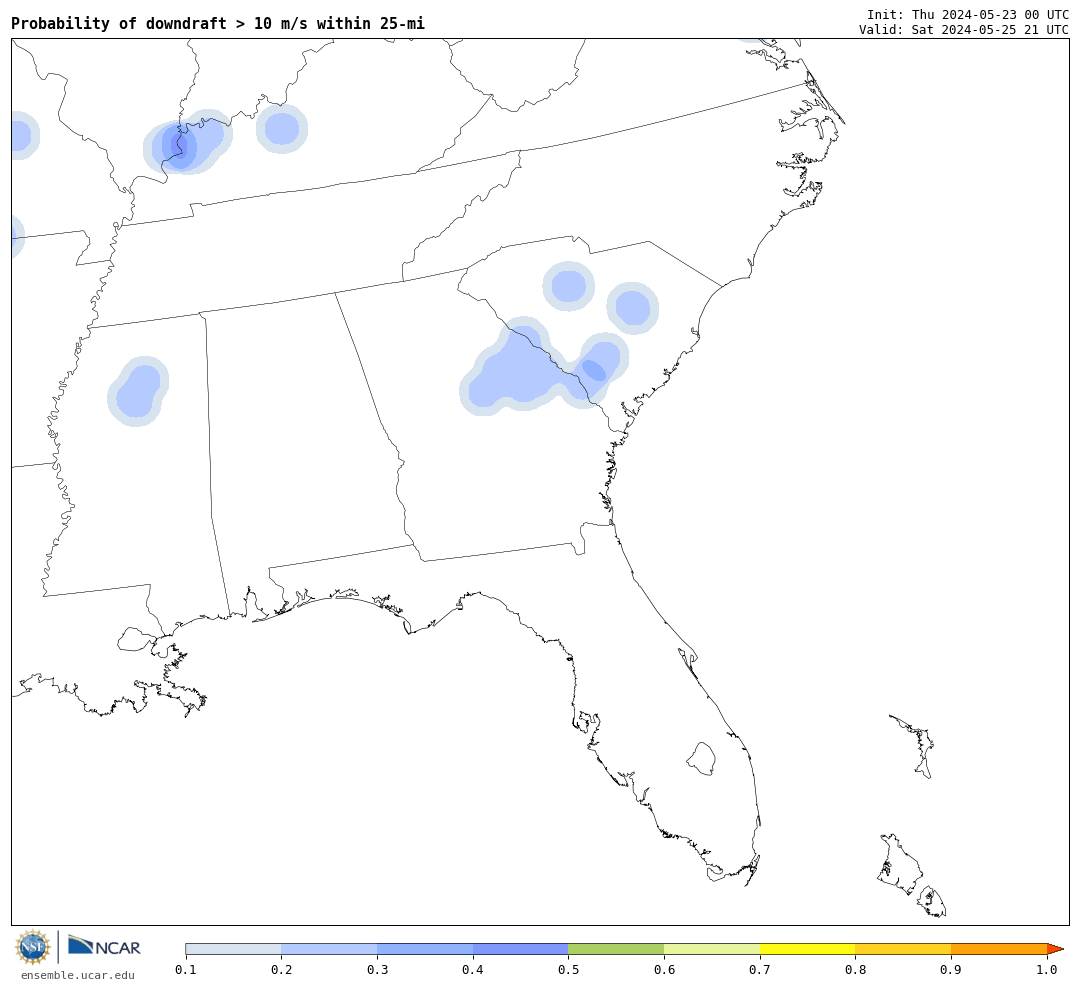Click the Lake Okeechobee outline in Florida
The image size is (1080, 988).
[x=702, y=759]
